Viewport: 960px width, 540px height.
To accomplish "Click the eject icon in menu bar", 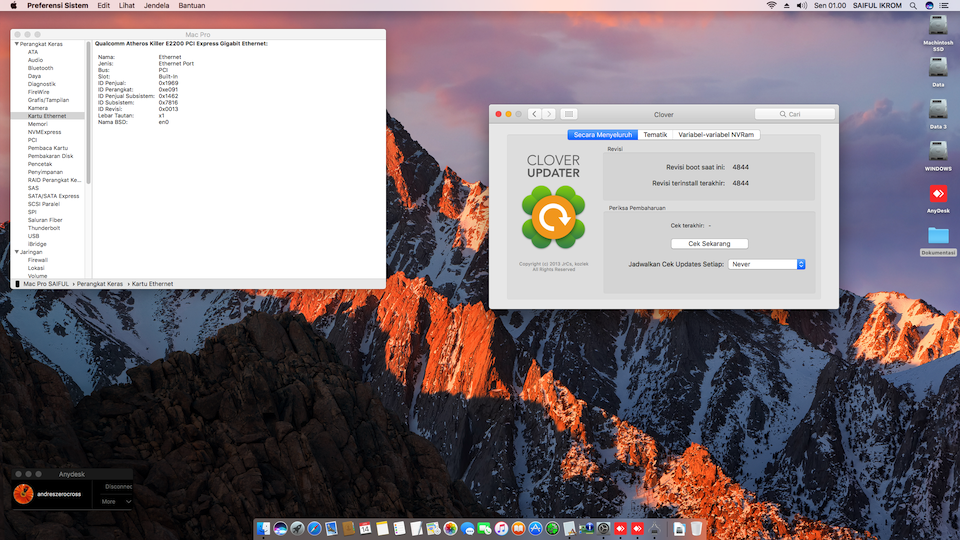I will point(787,6).
